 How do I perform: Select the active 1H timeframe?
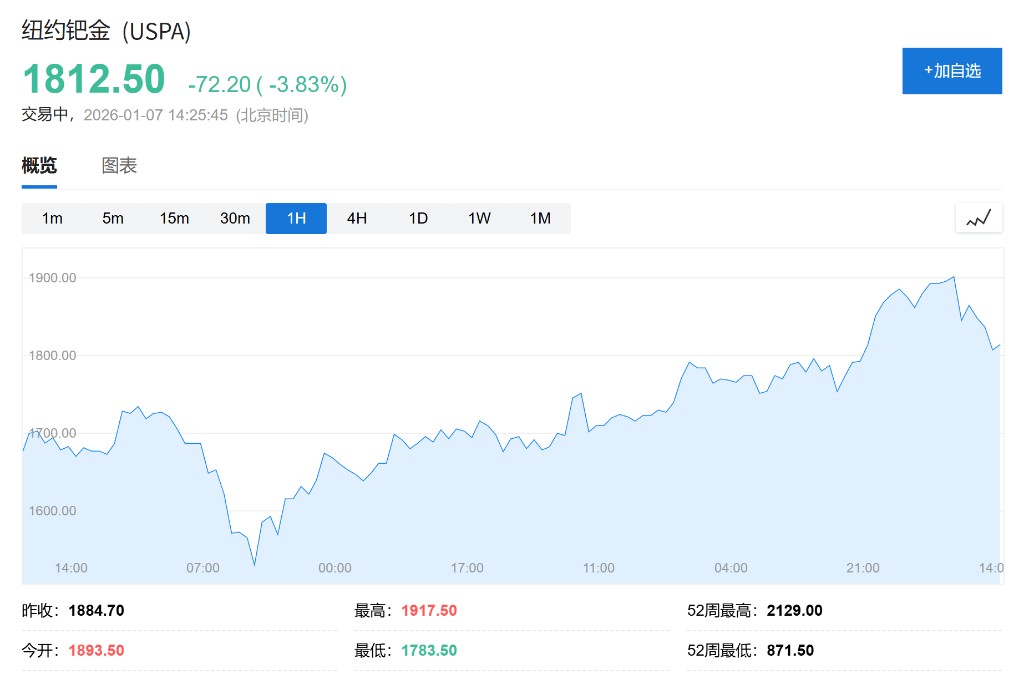pos(296,218)
